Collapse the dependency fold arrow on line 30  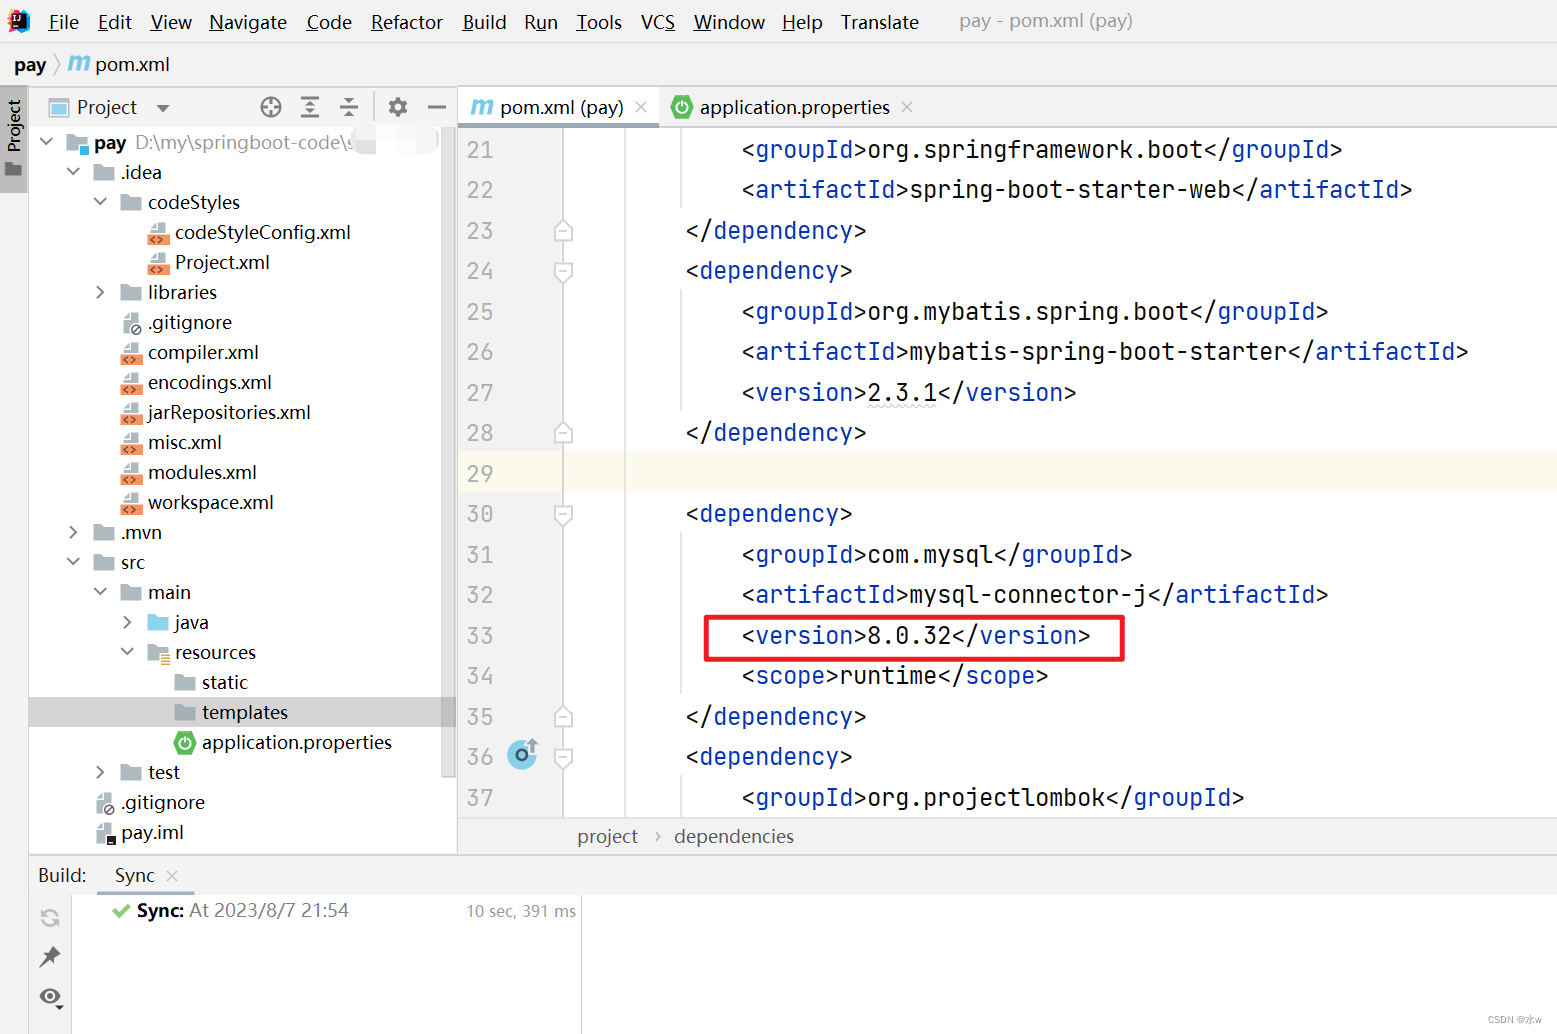point(563,514)
